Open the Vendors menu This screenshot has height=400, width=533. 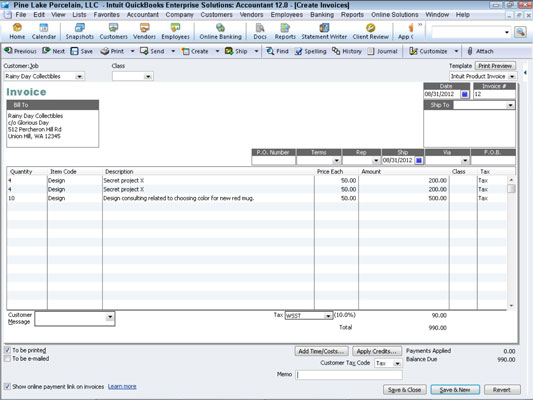pyautogui.click(x=251, y=15)
